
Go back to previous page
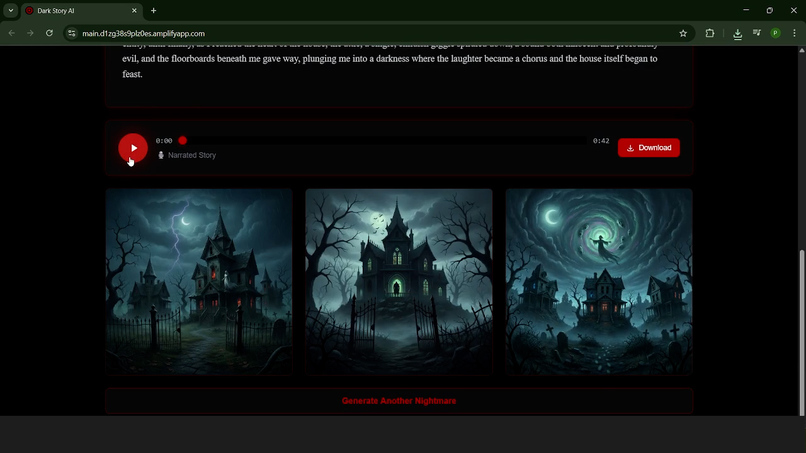pos(11,33)
